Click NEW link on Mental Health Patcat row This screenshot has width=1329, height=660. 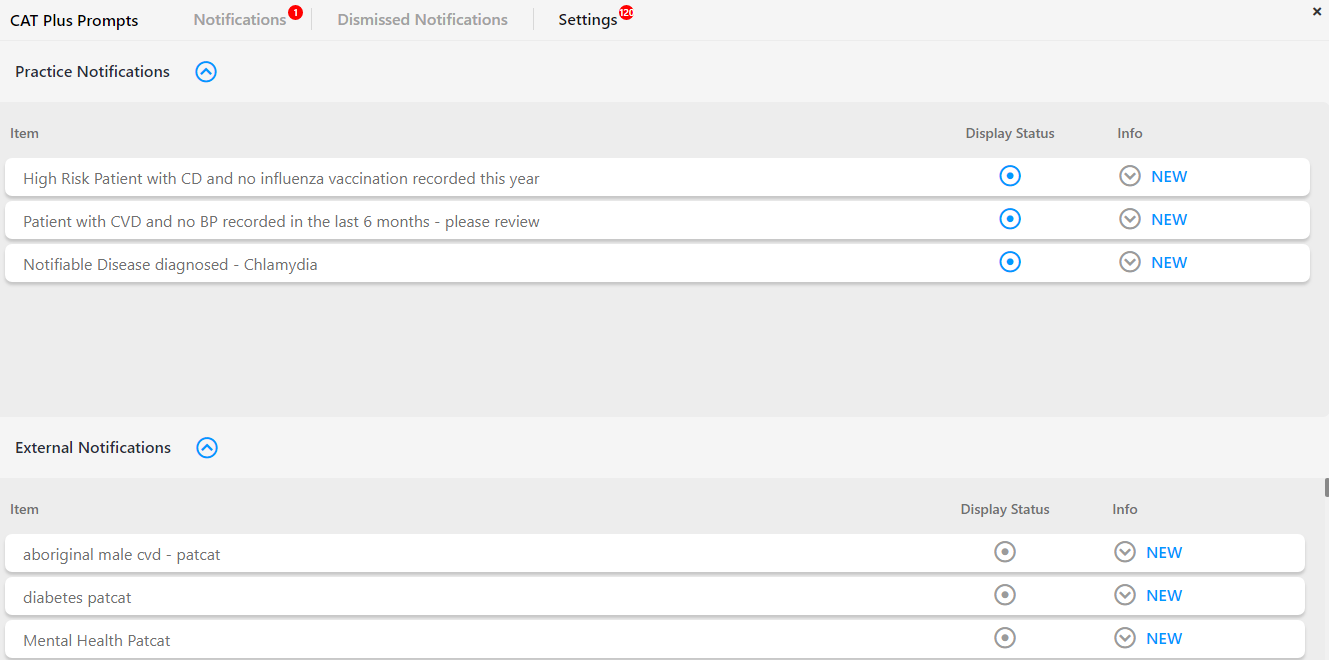(x=1164, y=639)
